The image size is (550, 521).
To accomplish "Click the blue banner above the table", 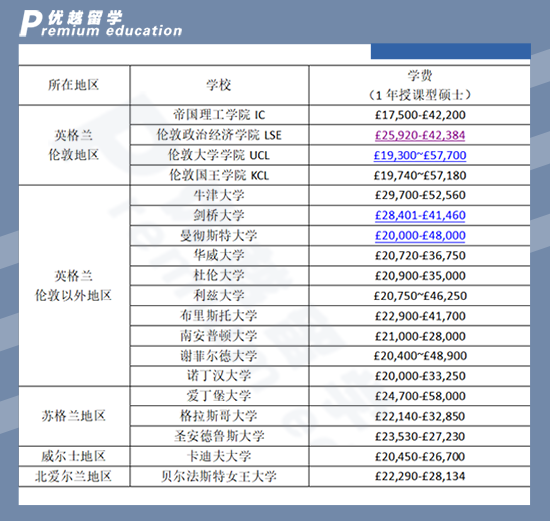I will coord(451,51).
